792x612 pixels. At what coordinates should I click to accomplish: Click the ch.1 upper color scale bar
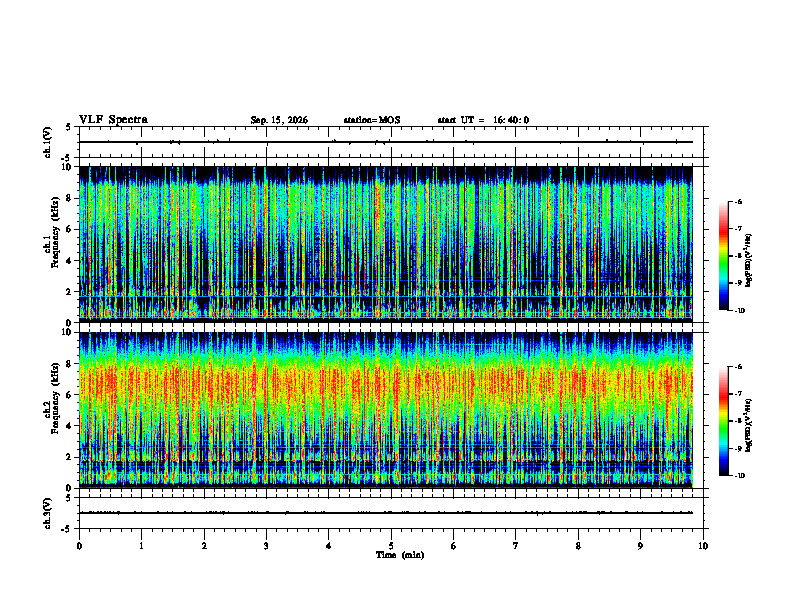723,256
